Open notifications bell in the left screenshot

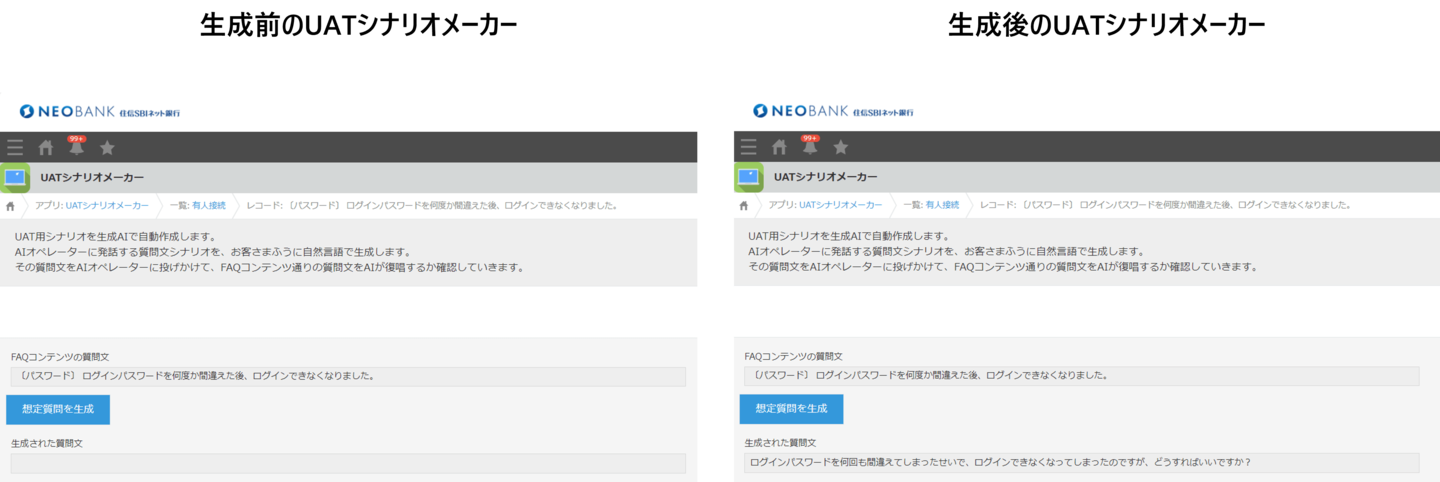coord(76,147)
